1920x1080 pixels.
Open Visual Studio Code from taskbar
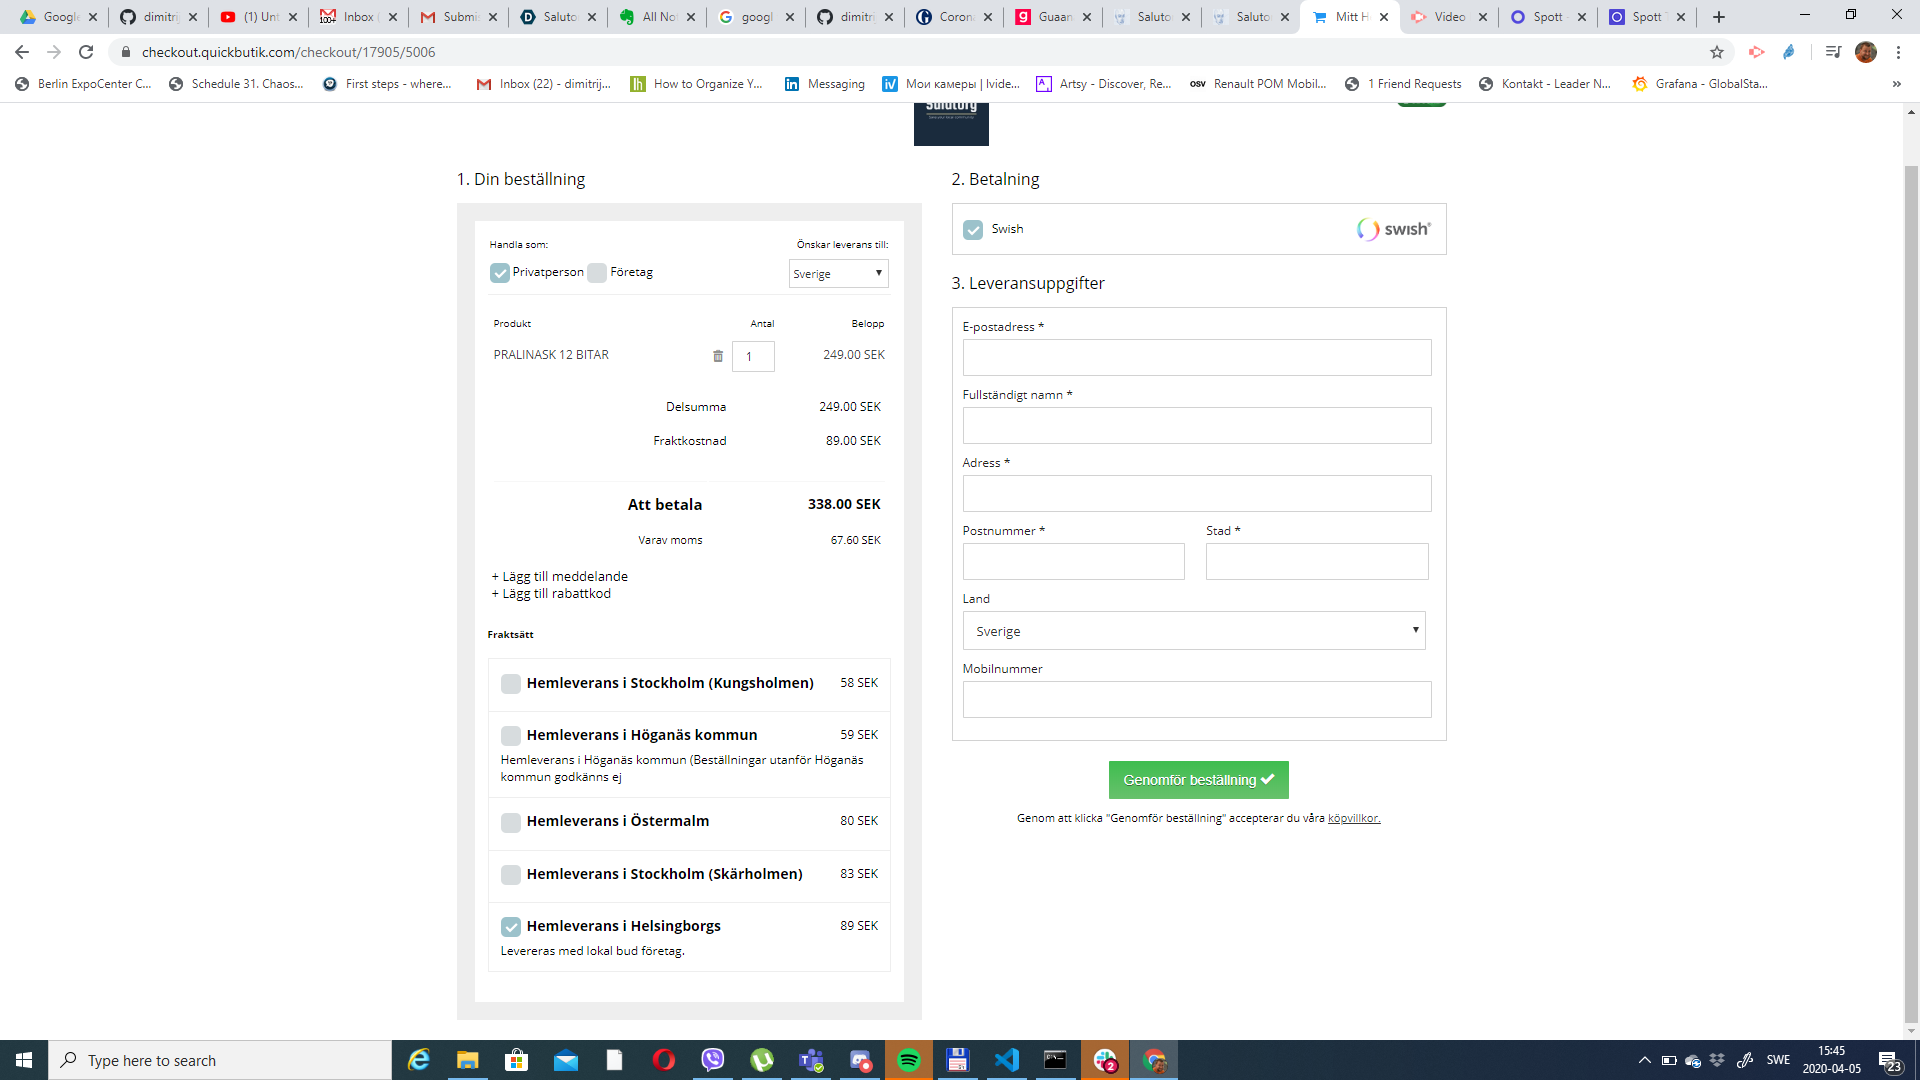(1006, 1060)
